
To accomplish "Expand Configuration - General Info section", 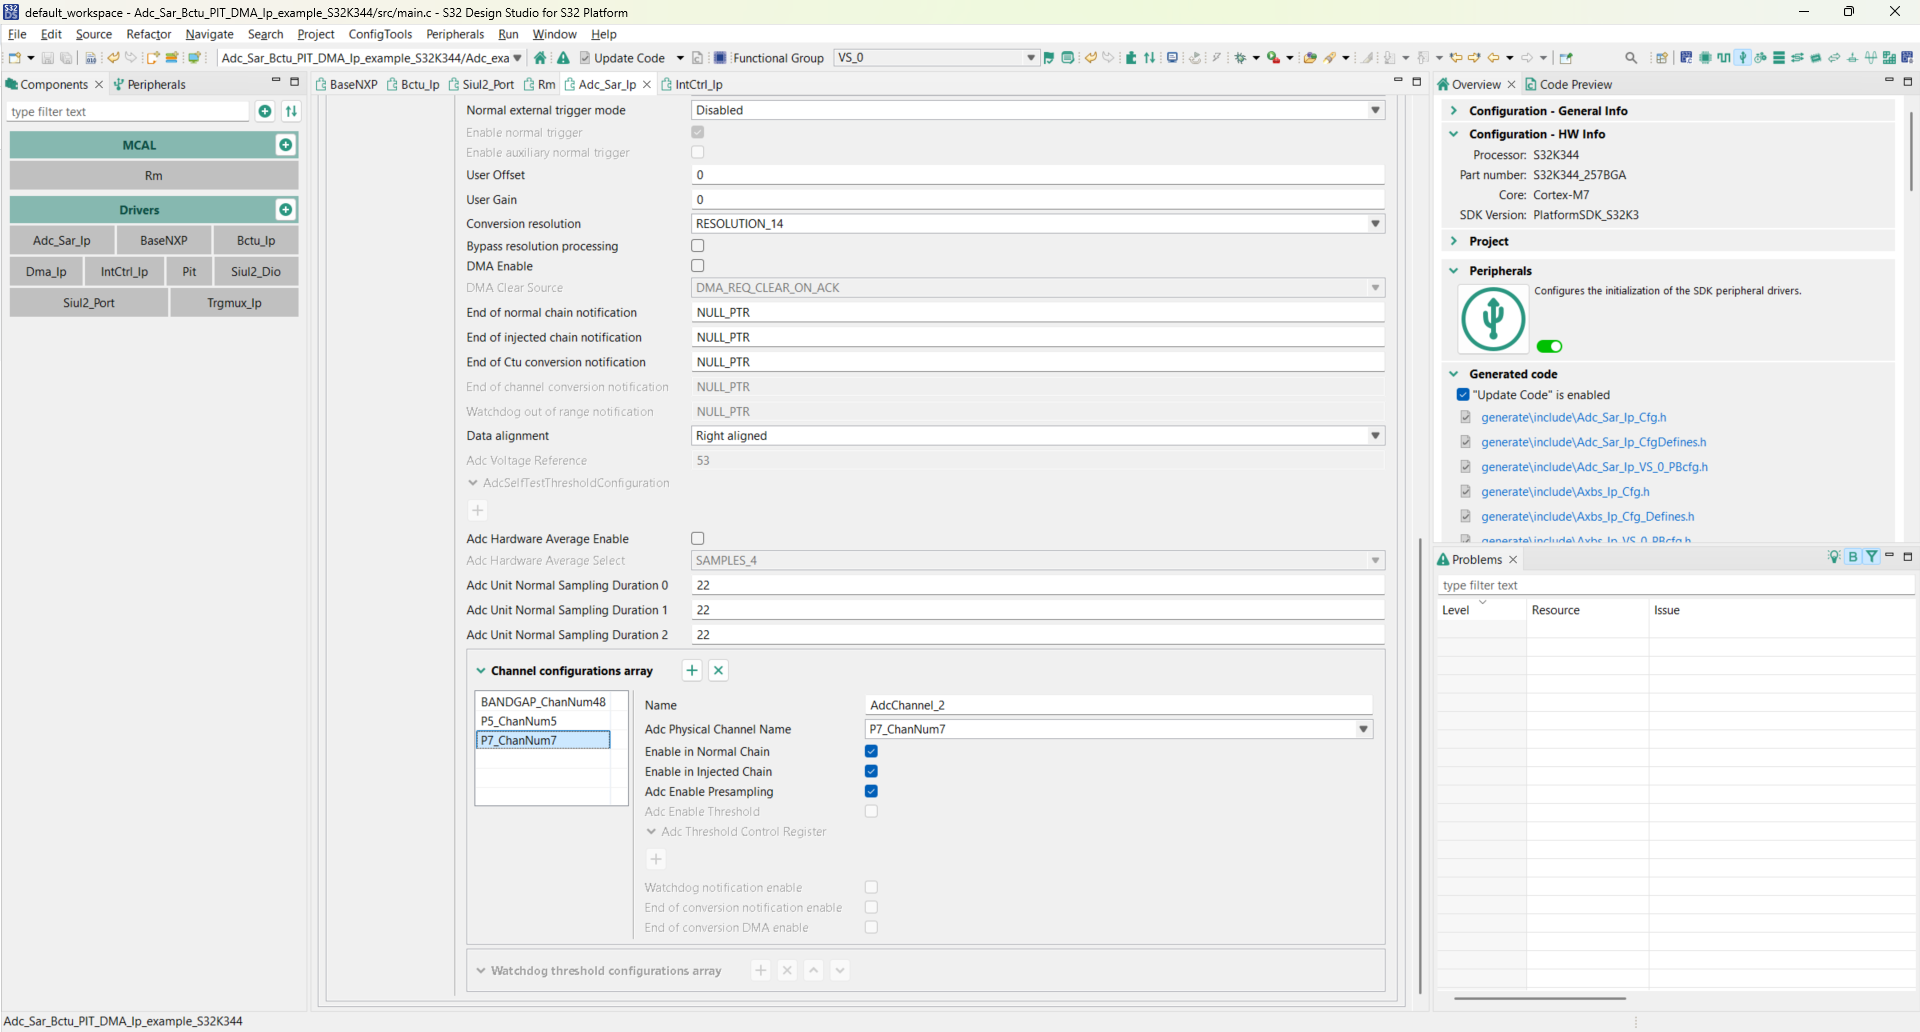I will (1454, 111).
